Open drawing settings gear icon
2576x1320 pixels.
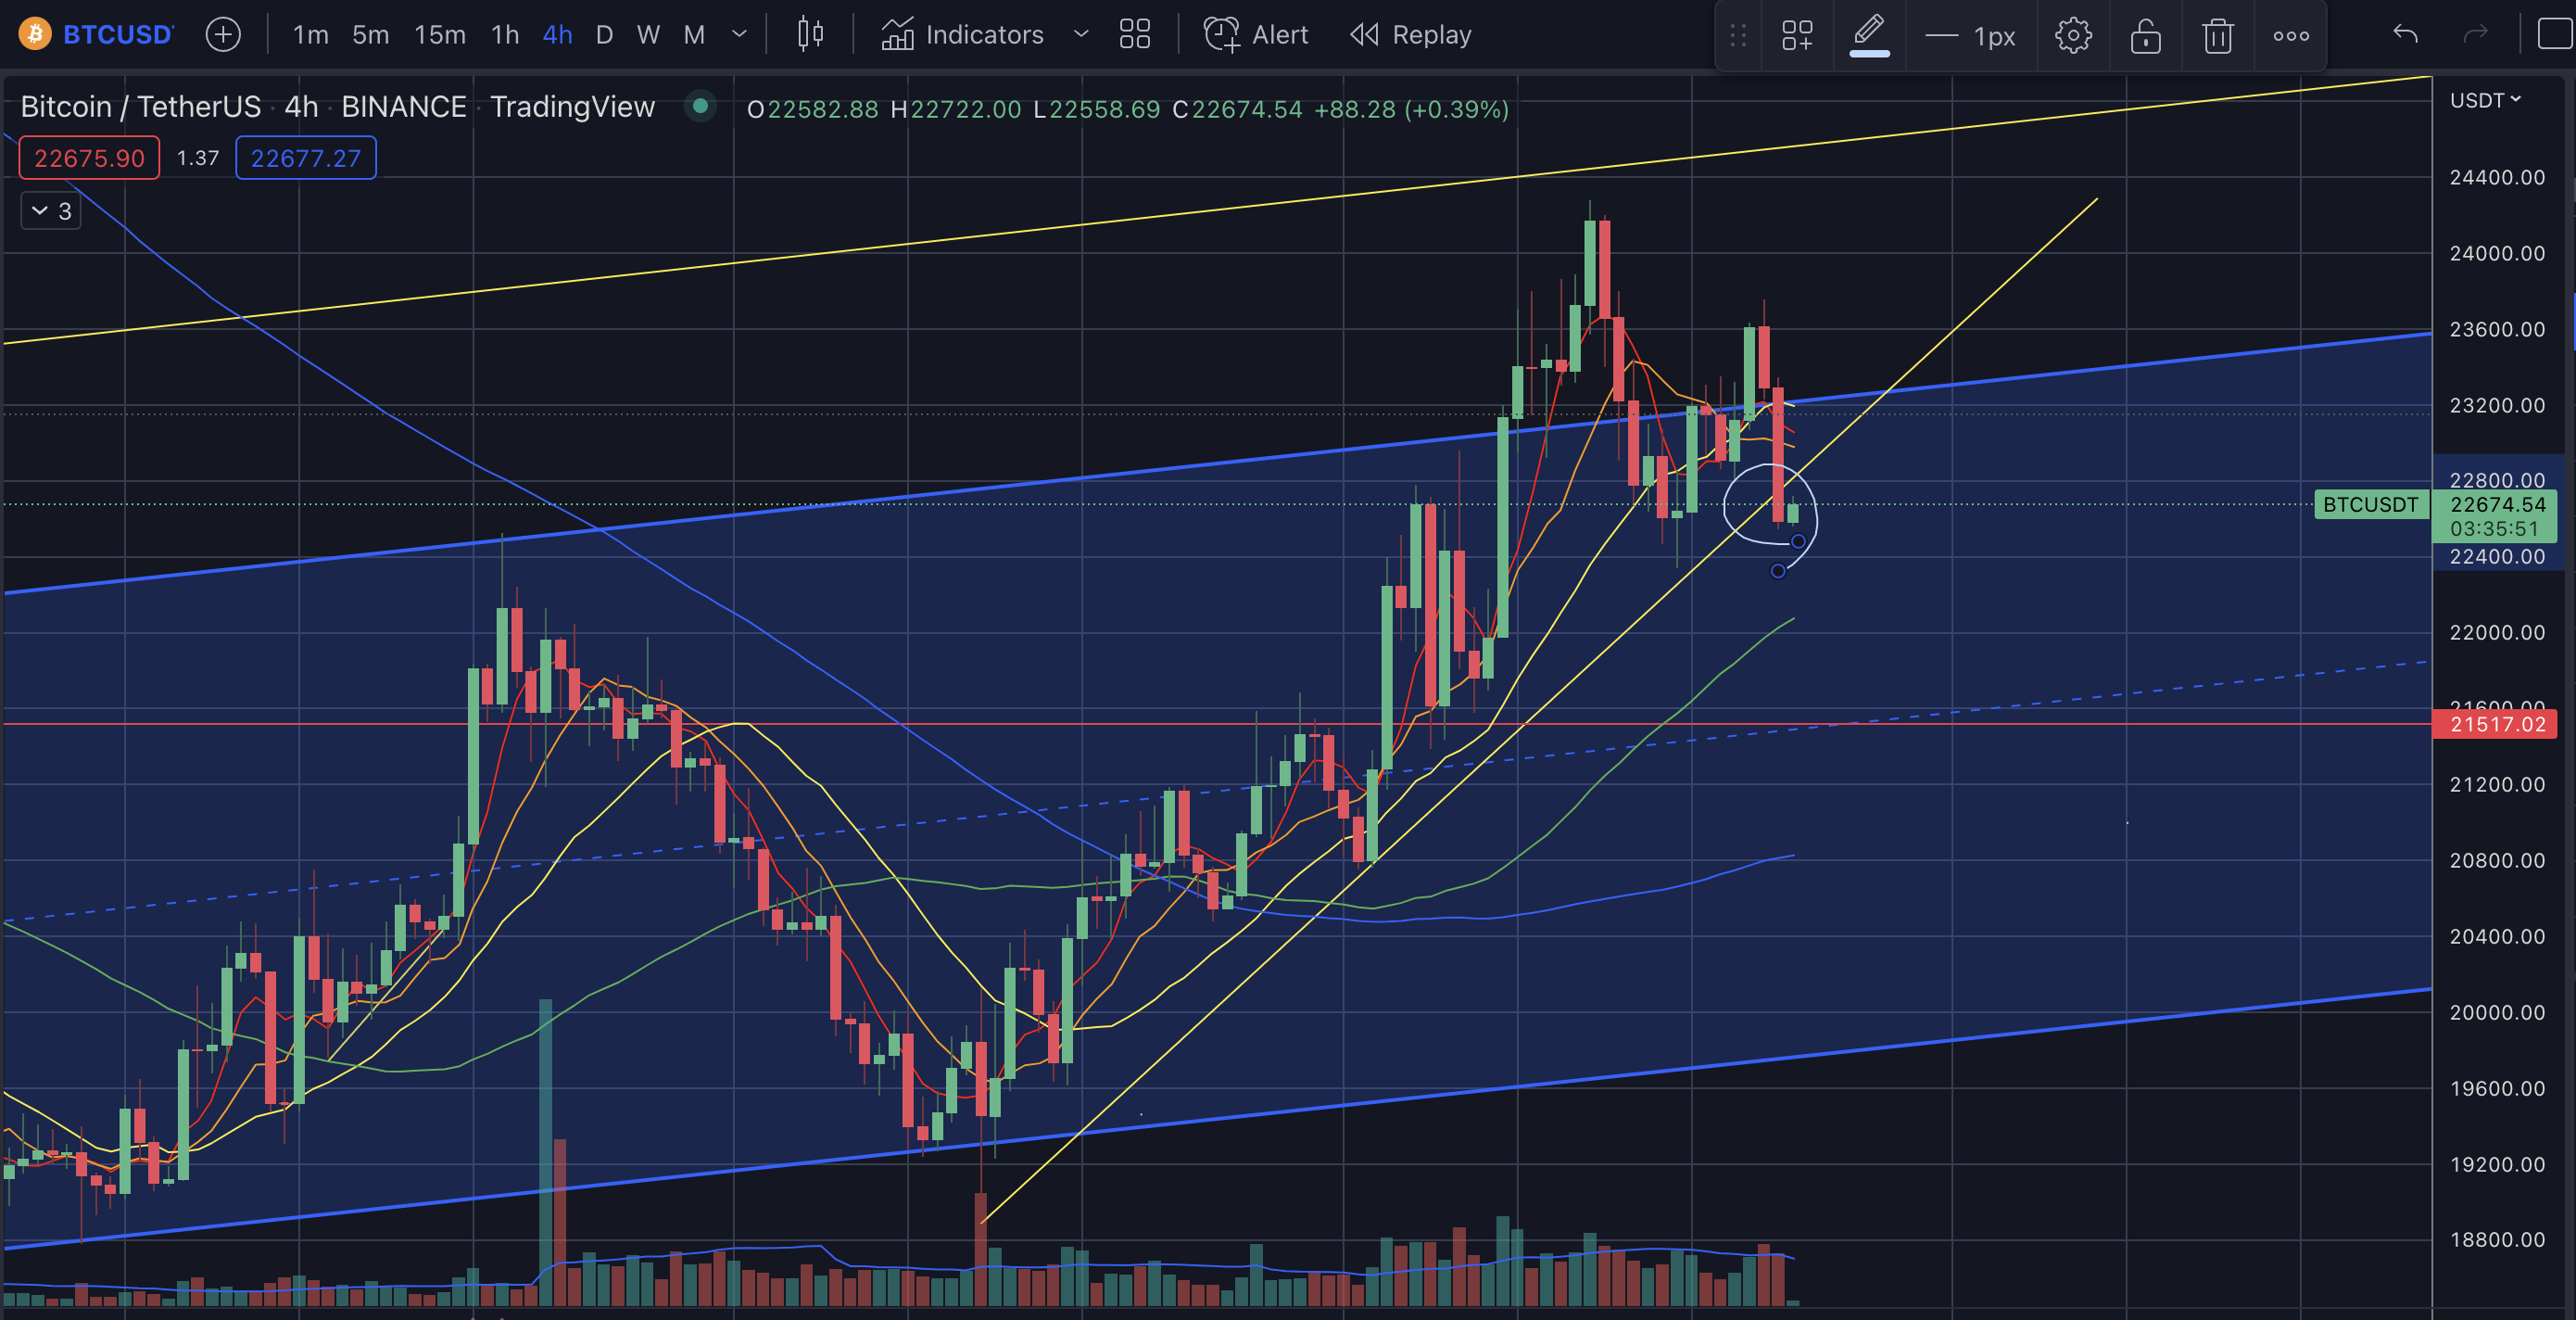coord(2073,36)
